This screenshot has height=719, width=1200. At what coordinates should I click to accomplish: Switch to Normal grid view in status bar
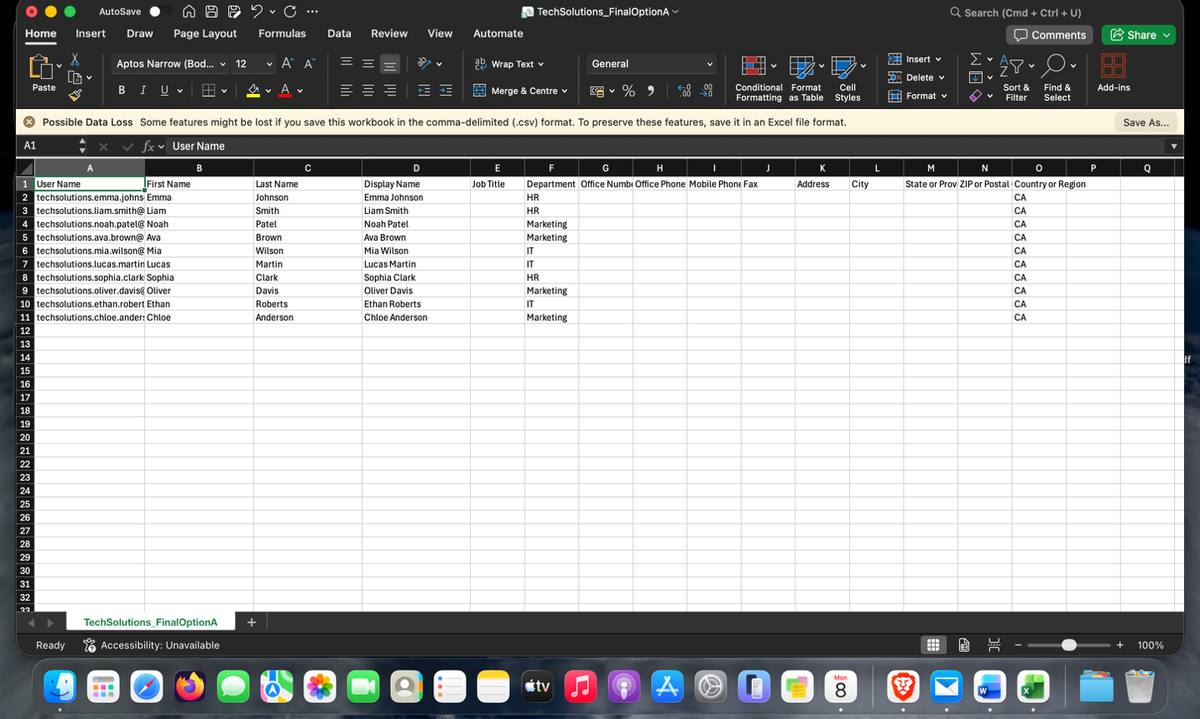(x=931, y=645)
